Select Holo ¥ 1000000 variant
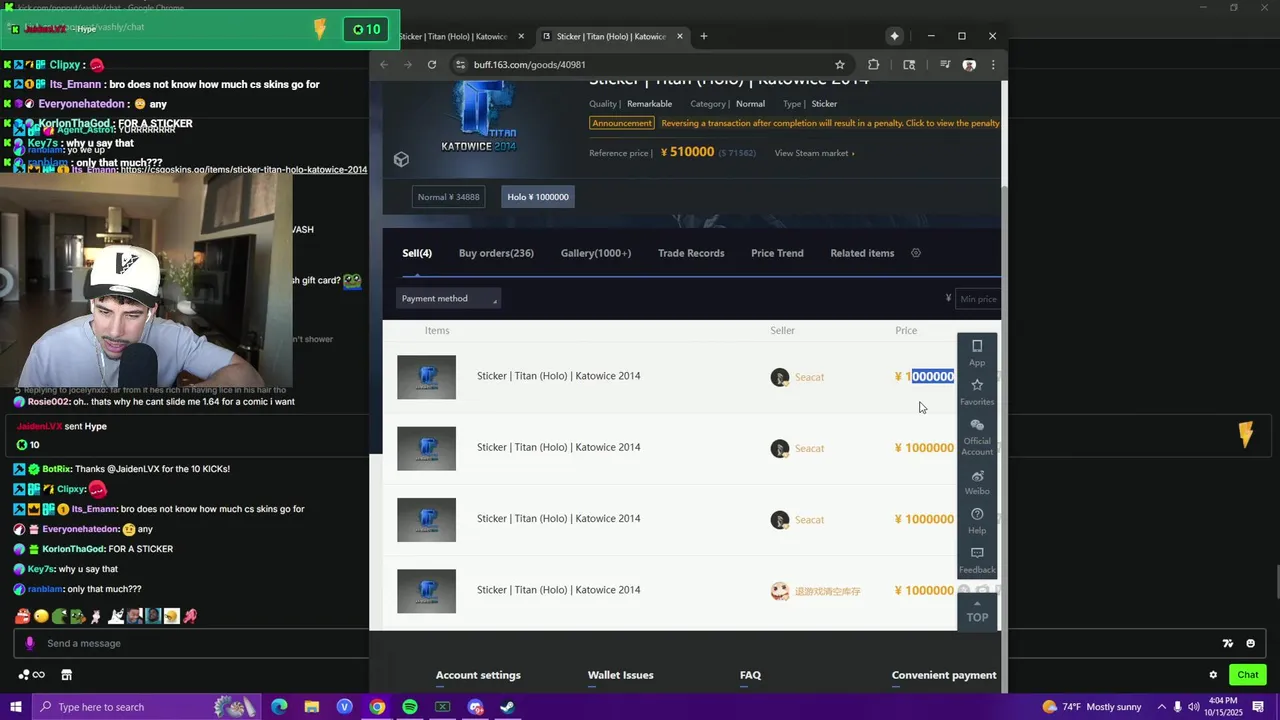The width and height of the screenshot is (1280, 720). pyautogui.click(x=538, y=197)
